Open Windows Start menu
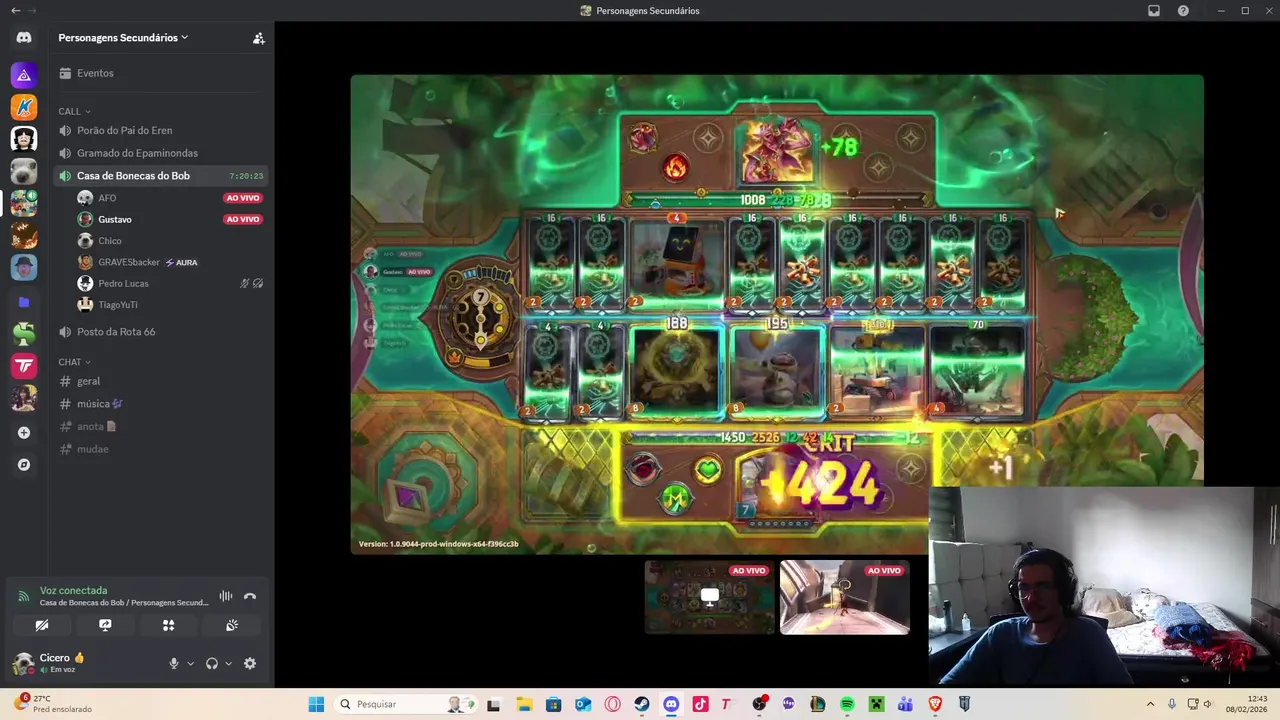 coord(316,704)
